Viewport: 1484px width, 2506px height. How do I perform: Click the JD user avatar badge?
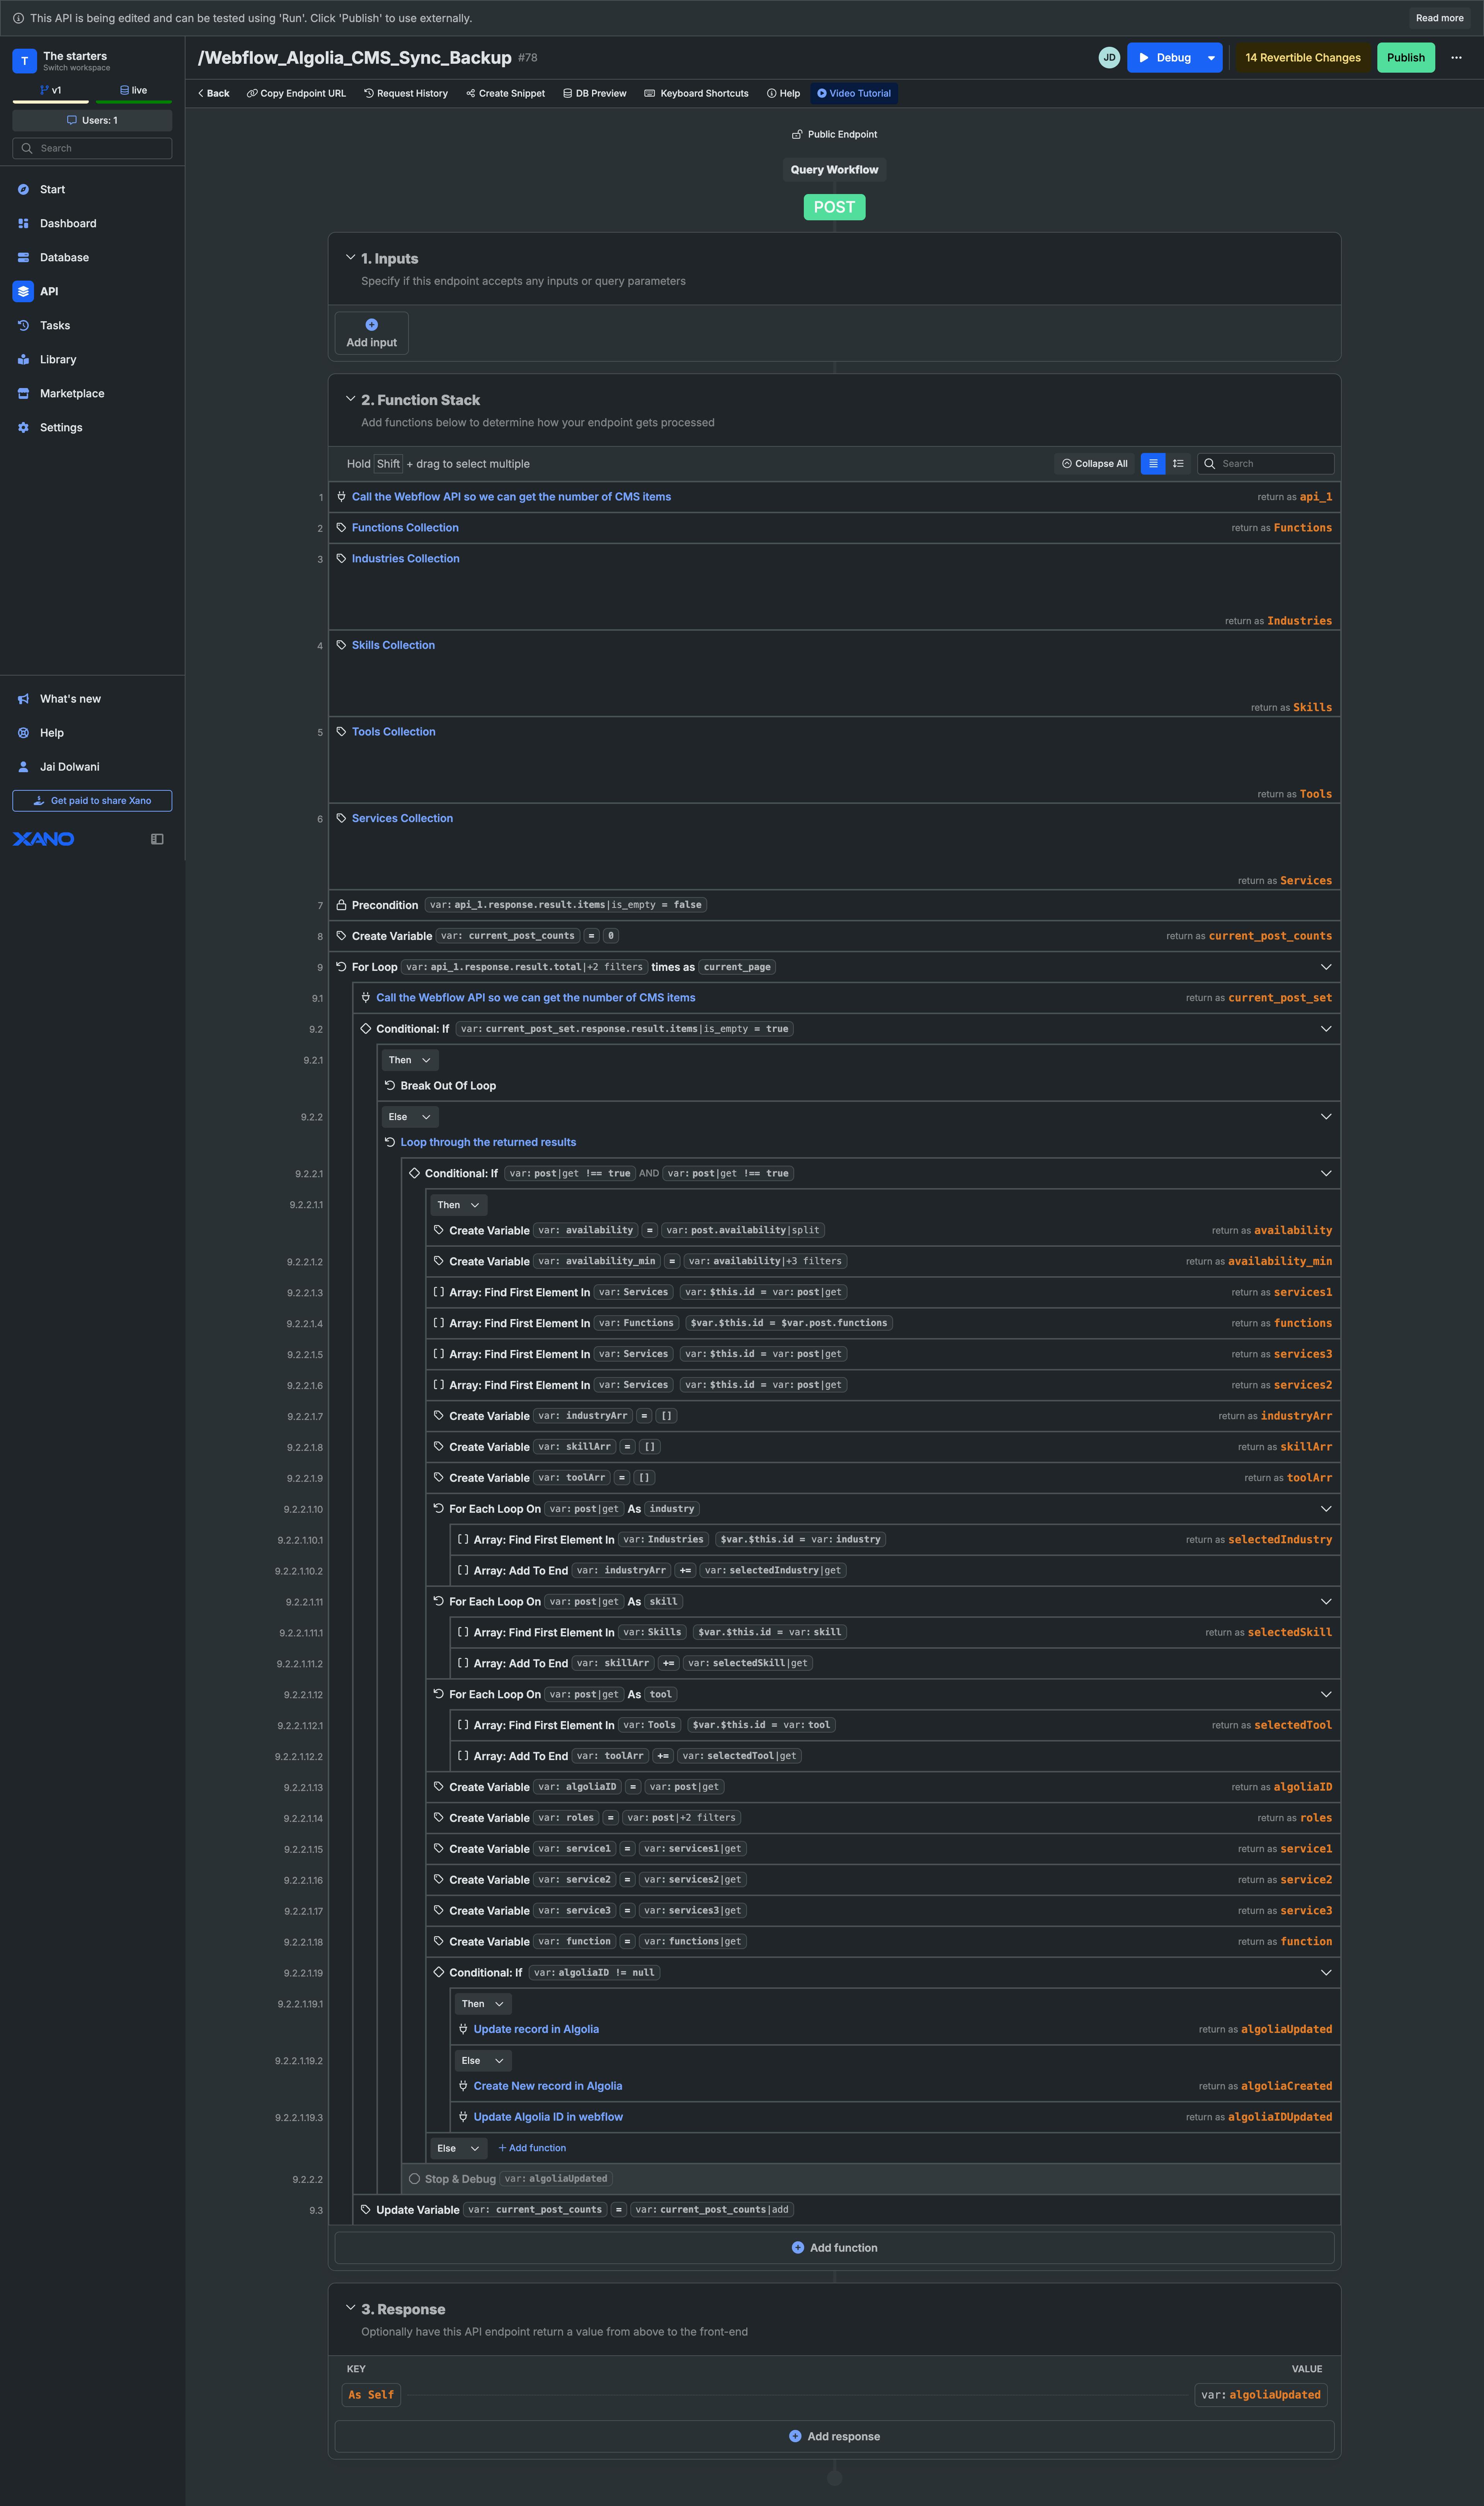click(x=1109, y=58)
